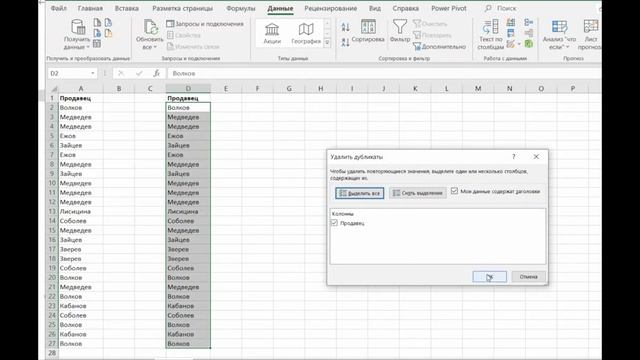Click the Снять выделение button
This screenshot has height=360, width=640.
click(418, 193)
